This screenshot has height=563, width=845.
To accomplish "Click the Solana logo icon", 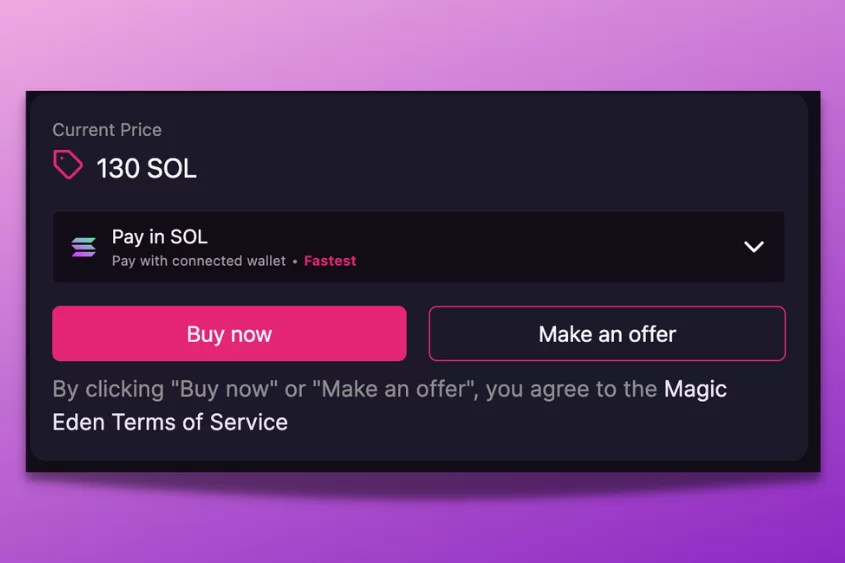I will point(84,247).
